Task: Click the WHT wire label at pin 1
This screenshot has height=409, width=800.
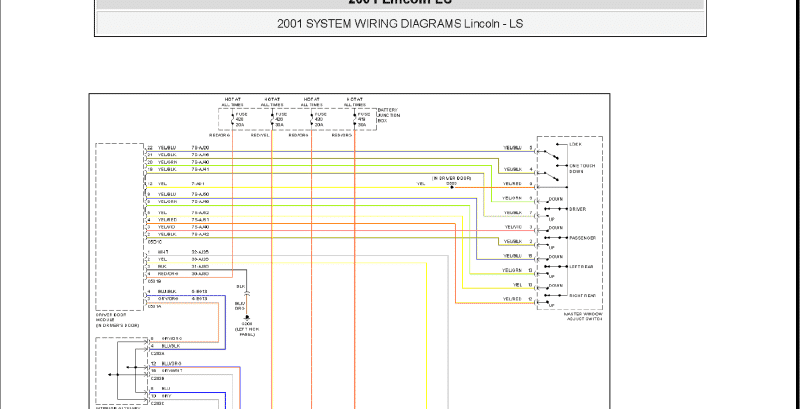Action: click(x=163, y=252)
